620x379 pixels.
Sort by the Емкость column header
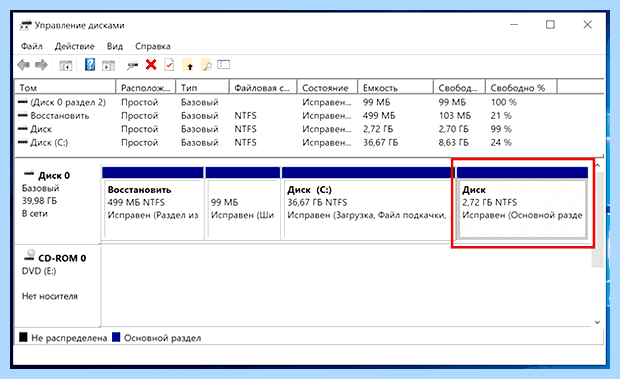(395, 87)
